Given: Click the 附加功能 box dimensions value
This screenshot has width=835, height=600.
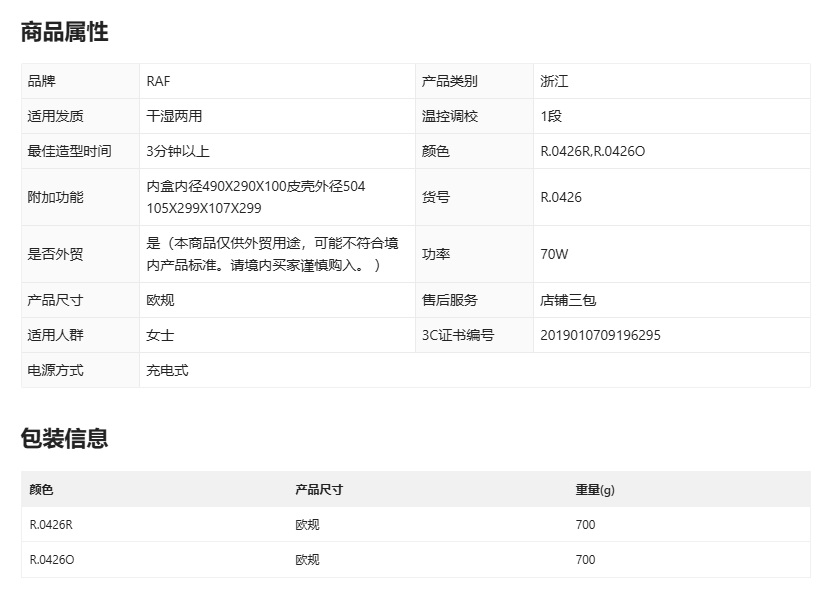Looking at the screenshot, I should pyautogui.click(x=256, y=197).
